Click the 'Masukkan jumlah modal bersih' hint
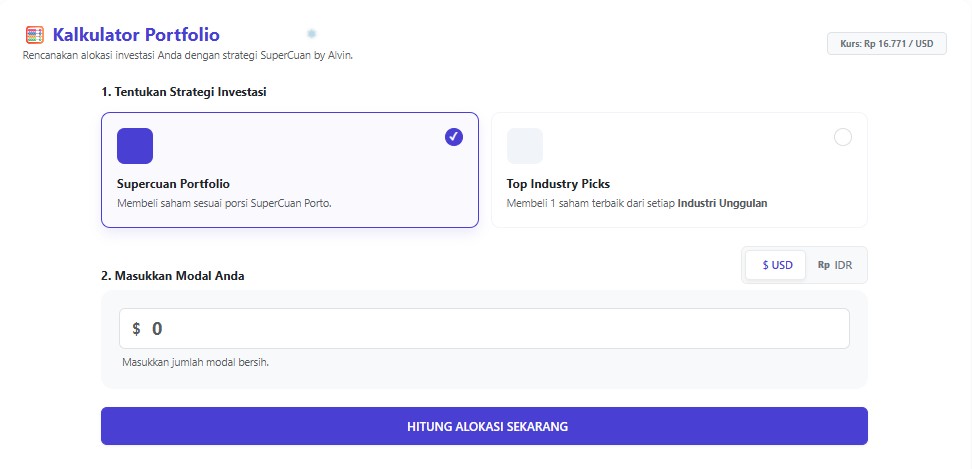972x469 pixels. 195,362
